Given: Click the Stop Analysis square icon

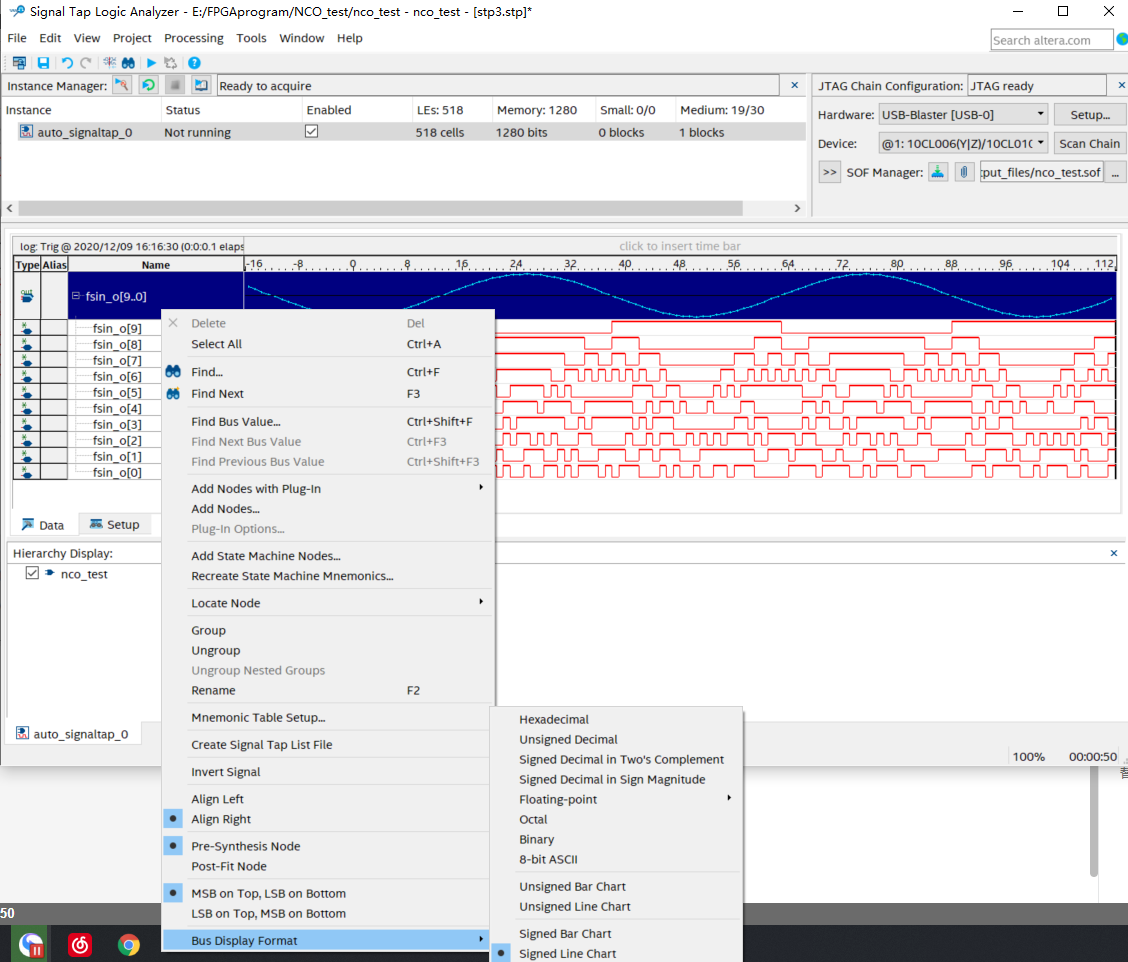Looking at the screenshot, I should point(175,86).
